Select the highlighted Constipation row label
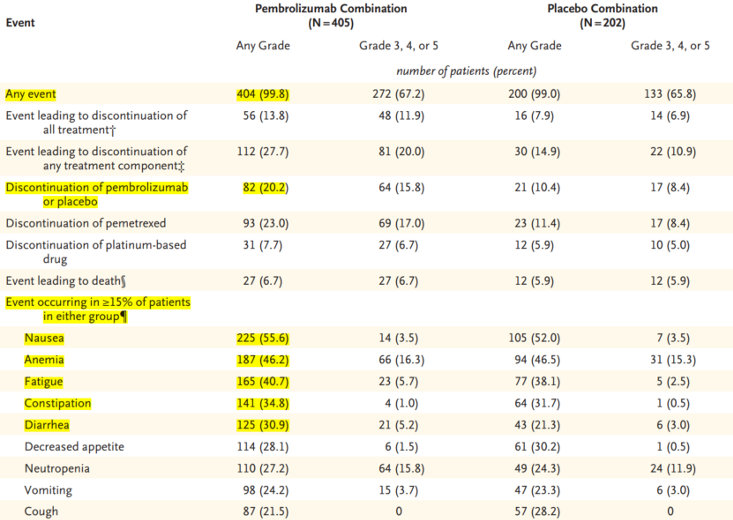The width and height of the screenshot is (733, 520). (58, 404)
